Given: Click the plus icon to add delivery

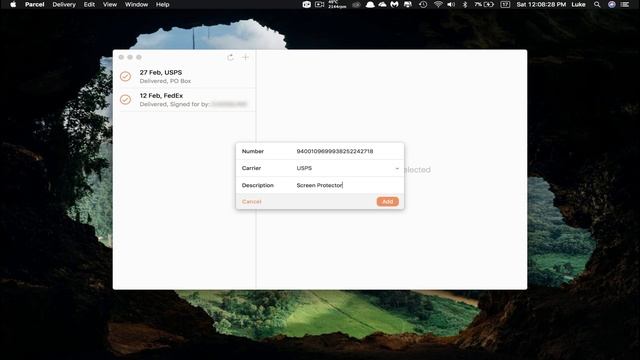Looking at the screenshot, I should pyautogui.click(x=246, y=58).
